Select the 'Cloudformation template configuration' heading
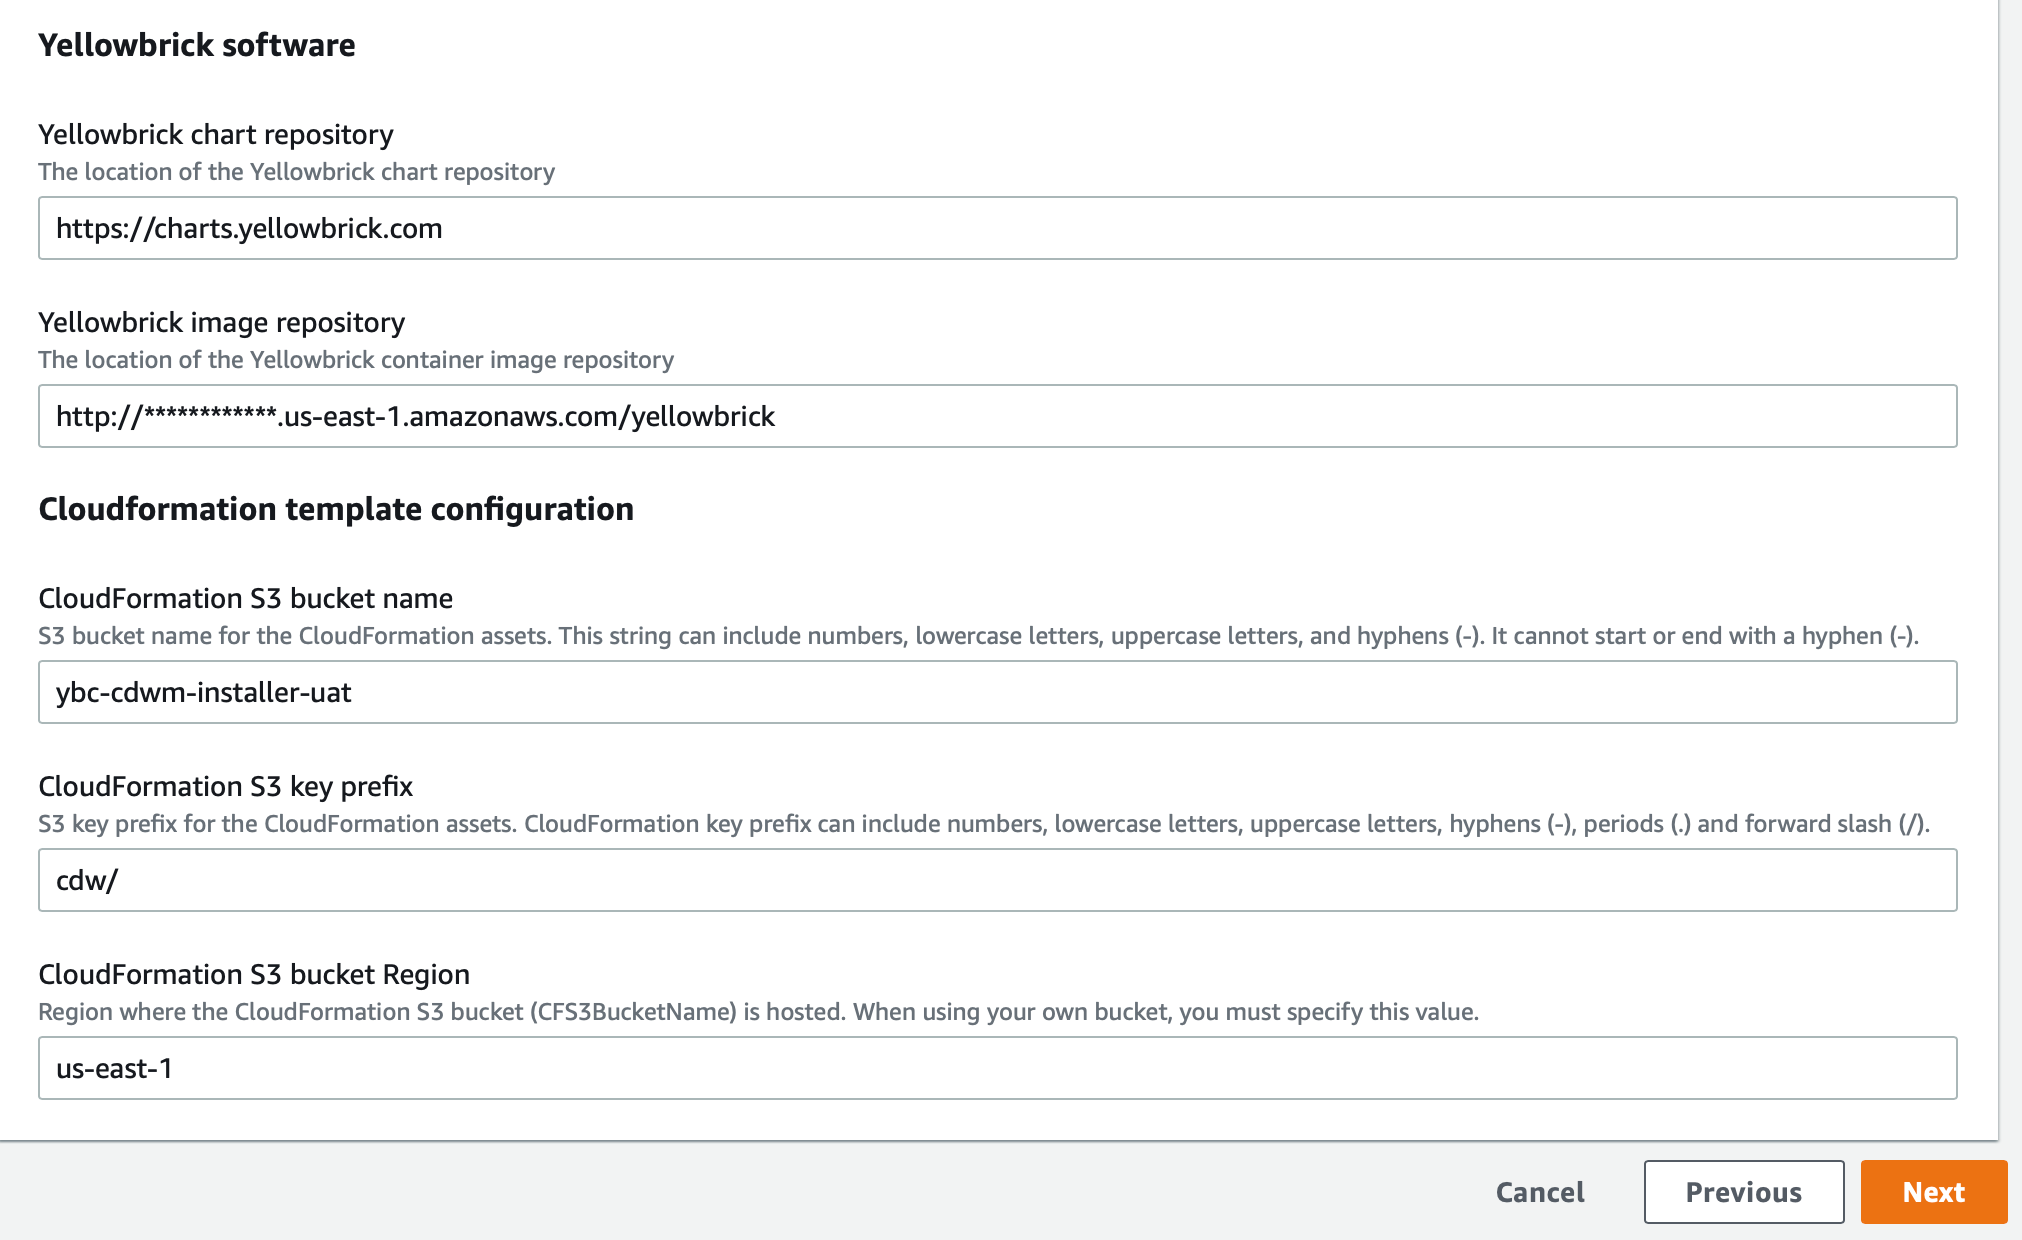 pos(336,509)
